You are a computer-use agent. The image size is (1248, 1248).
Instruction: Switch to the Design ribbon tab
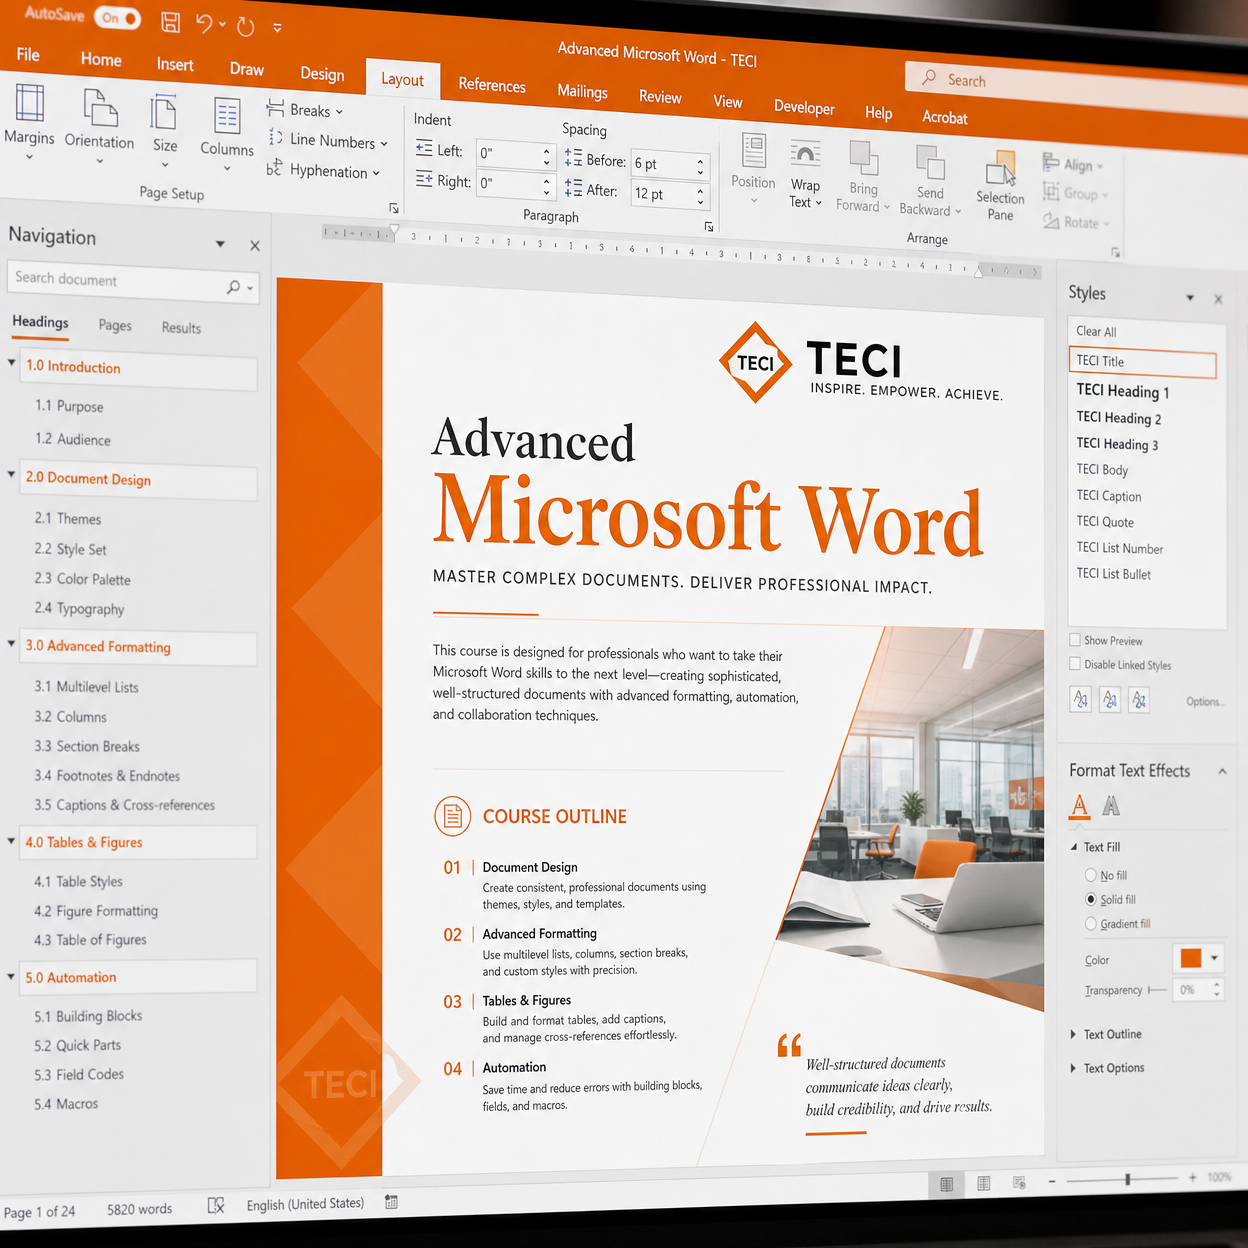click(x=322, y=74)
